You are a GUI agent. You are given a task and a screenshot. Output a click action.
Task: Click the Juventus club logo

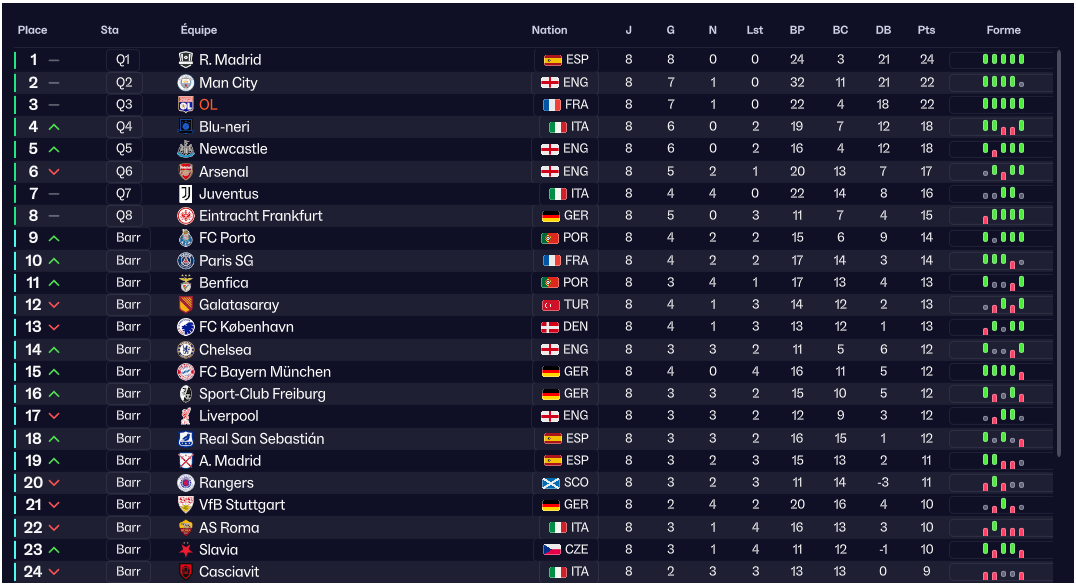point(185,194)
